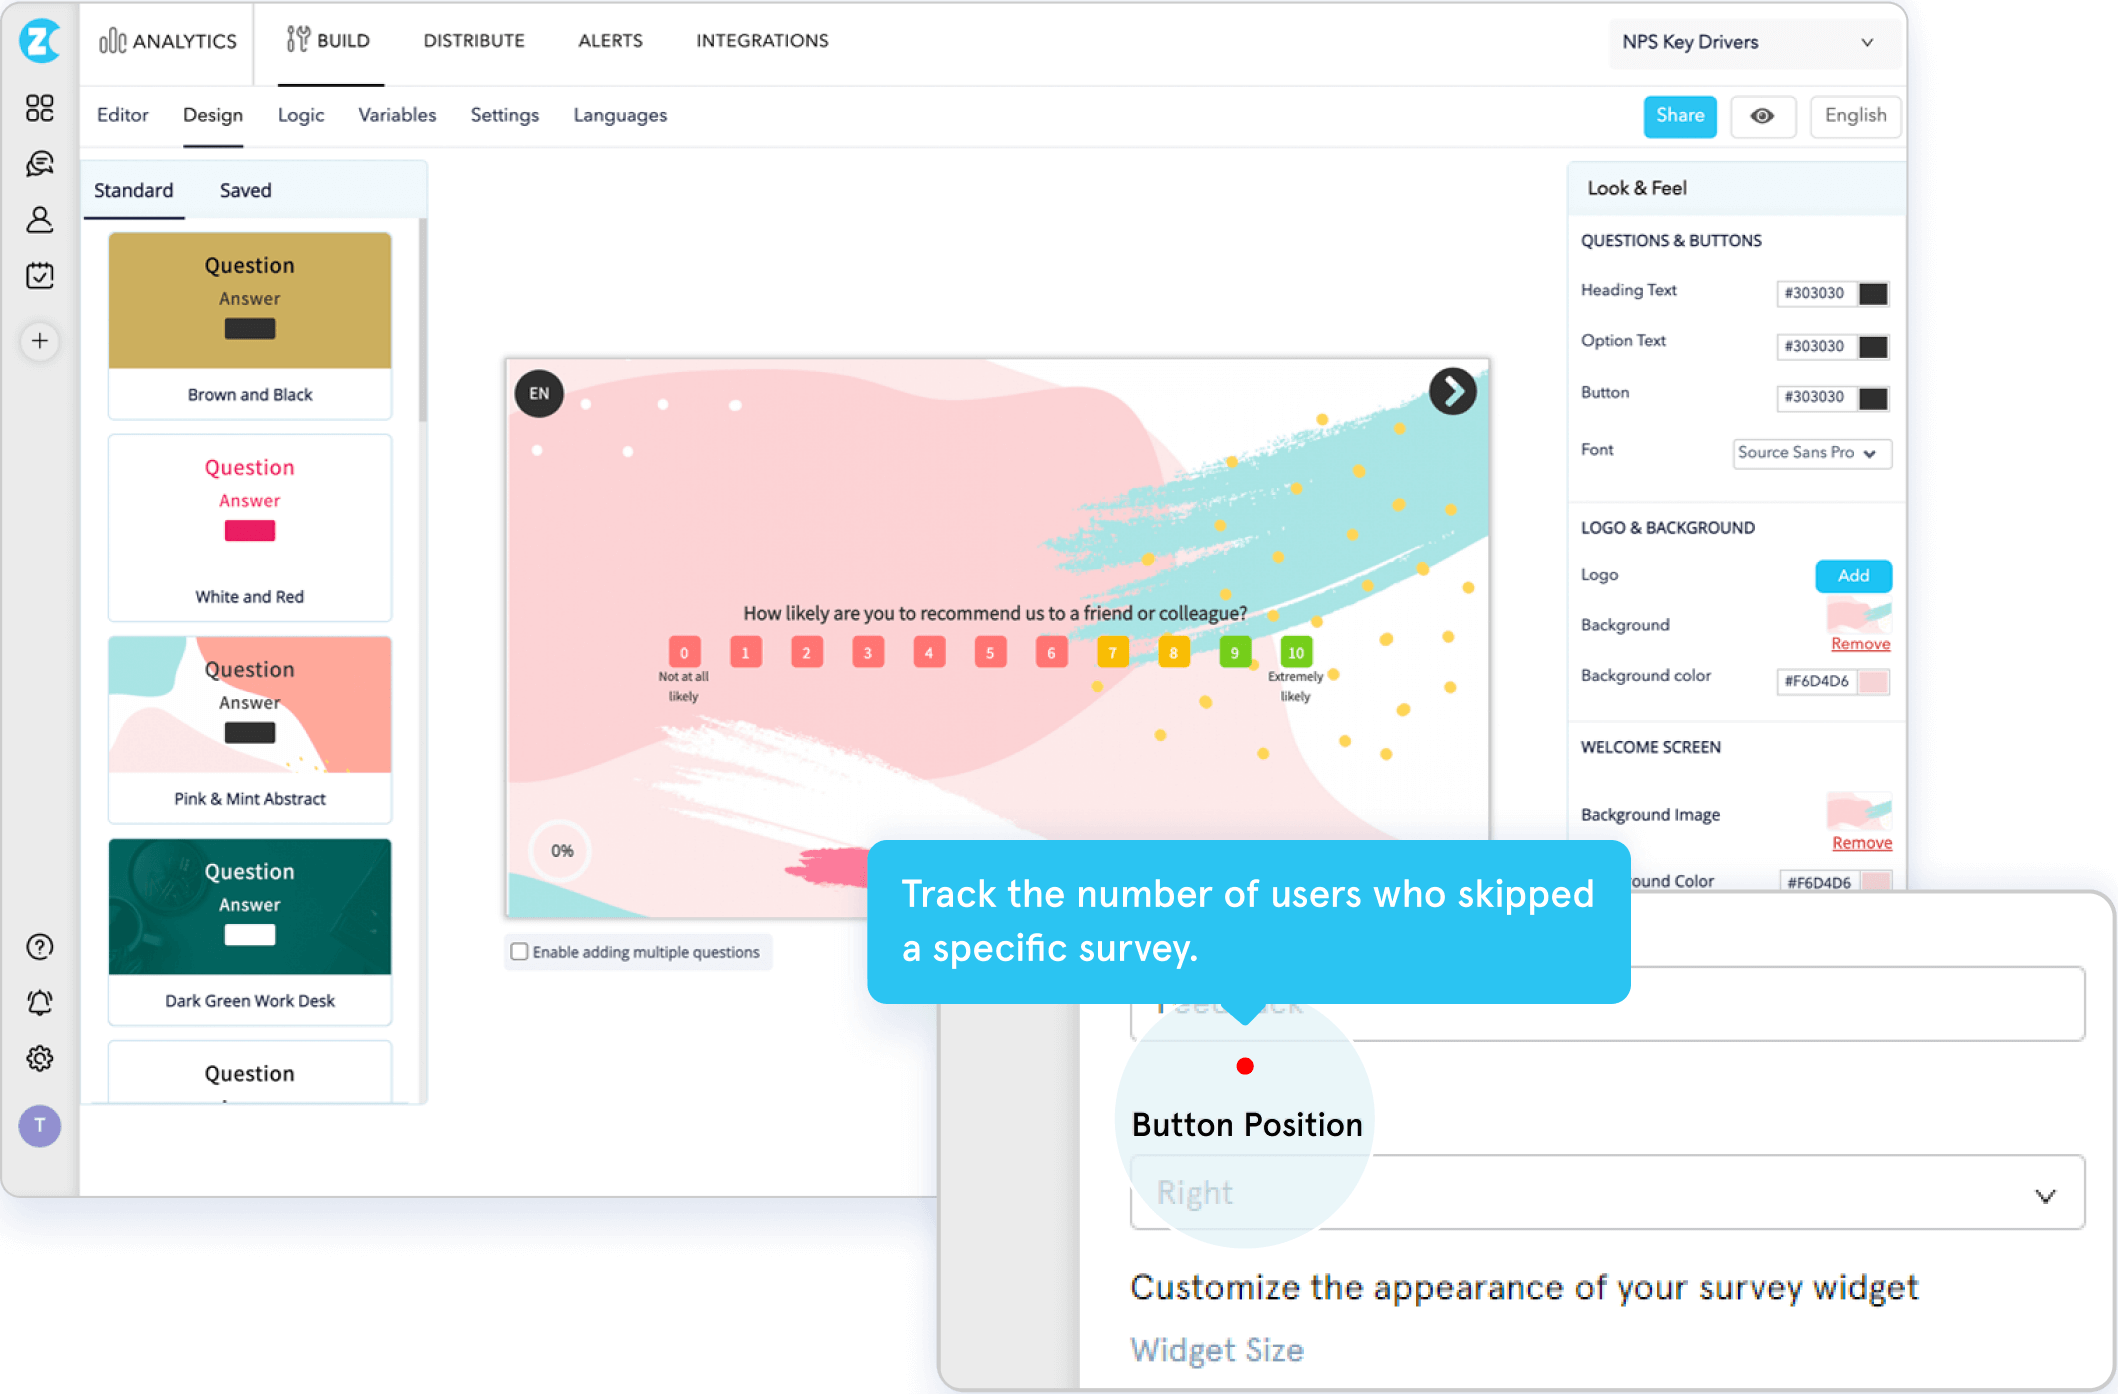Viewport: 2118px width, 1394px height.
Task: Open the dashboard grid icon in sidebar
Action: pos(40,108)
